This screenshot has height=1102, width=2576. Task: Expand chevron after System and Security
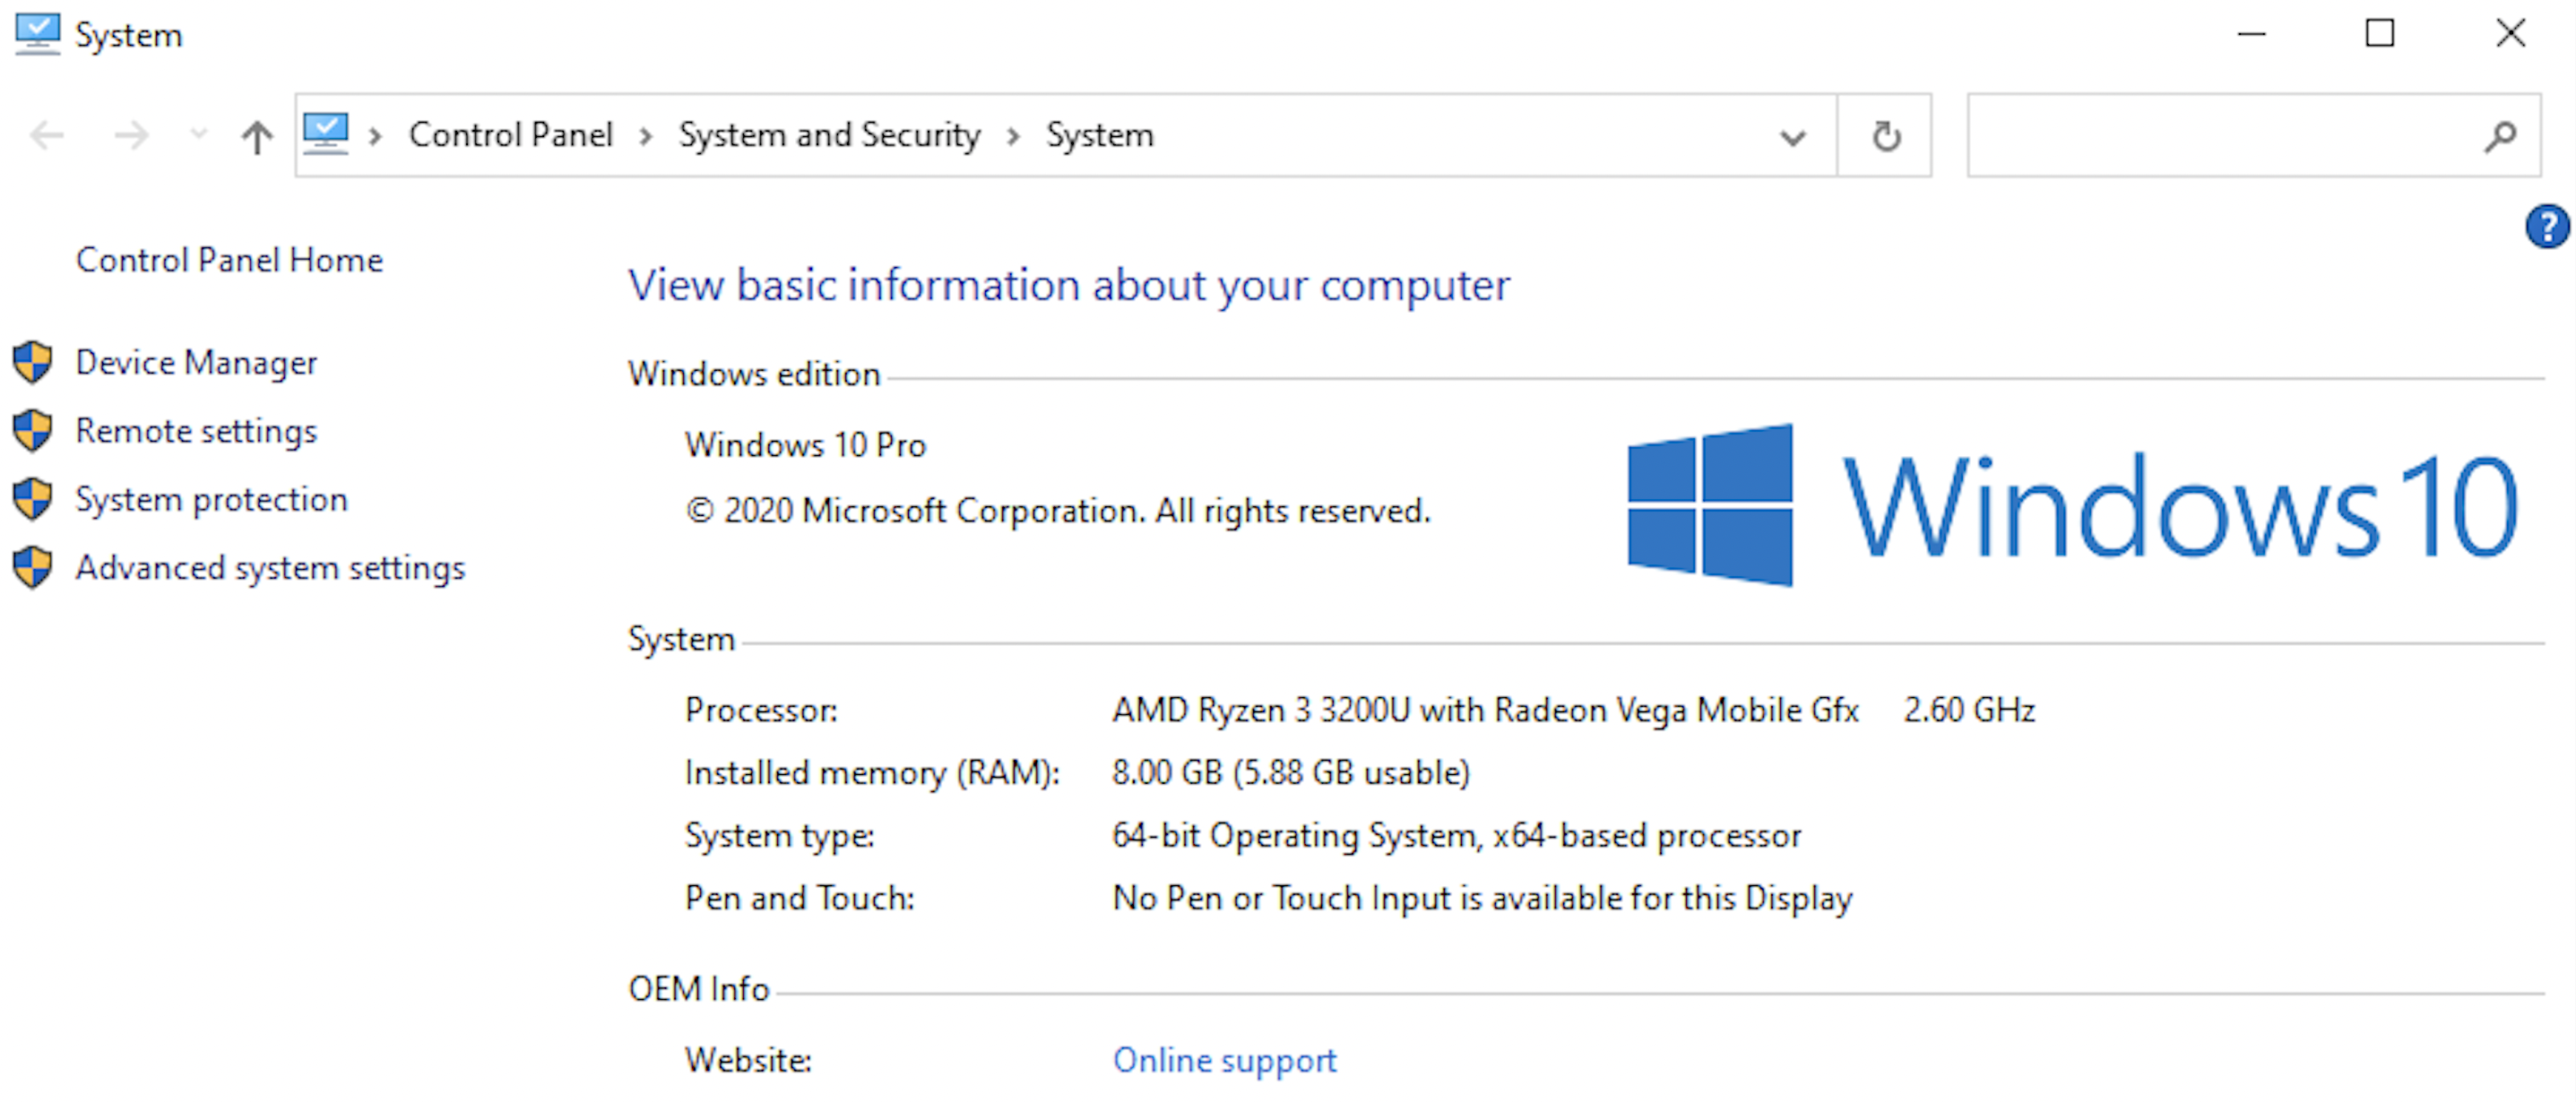click(x=1013, y=136)
